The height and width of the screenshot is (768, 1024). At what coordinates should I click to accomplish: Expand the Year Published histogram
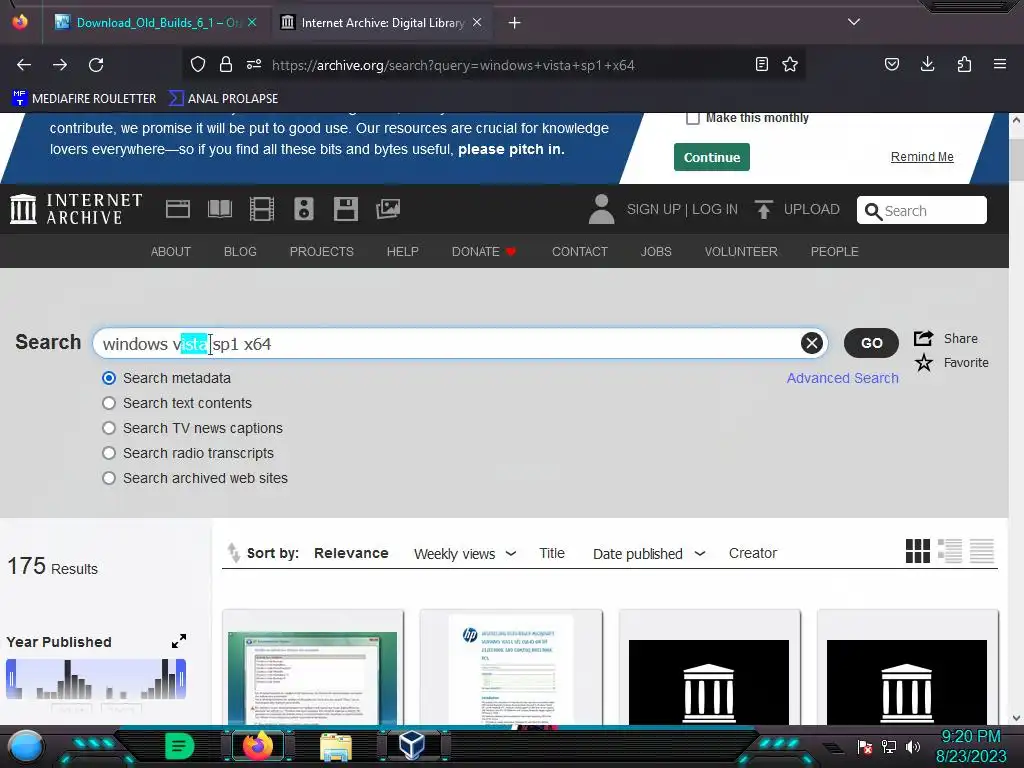pos(179,641)
